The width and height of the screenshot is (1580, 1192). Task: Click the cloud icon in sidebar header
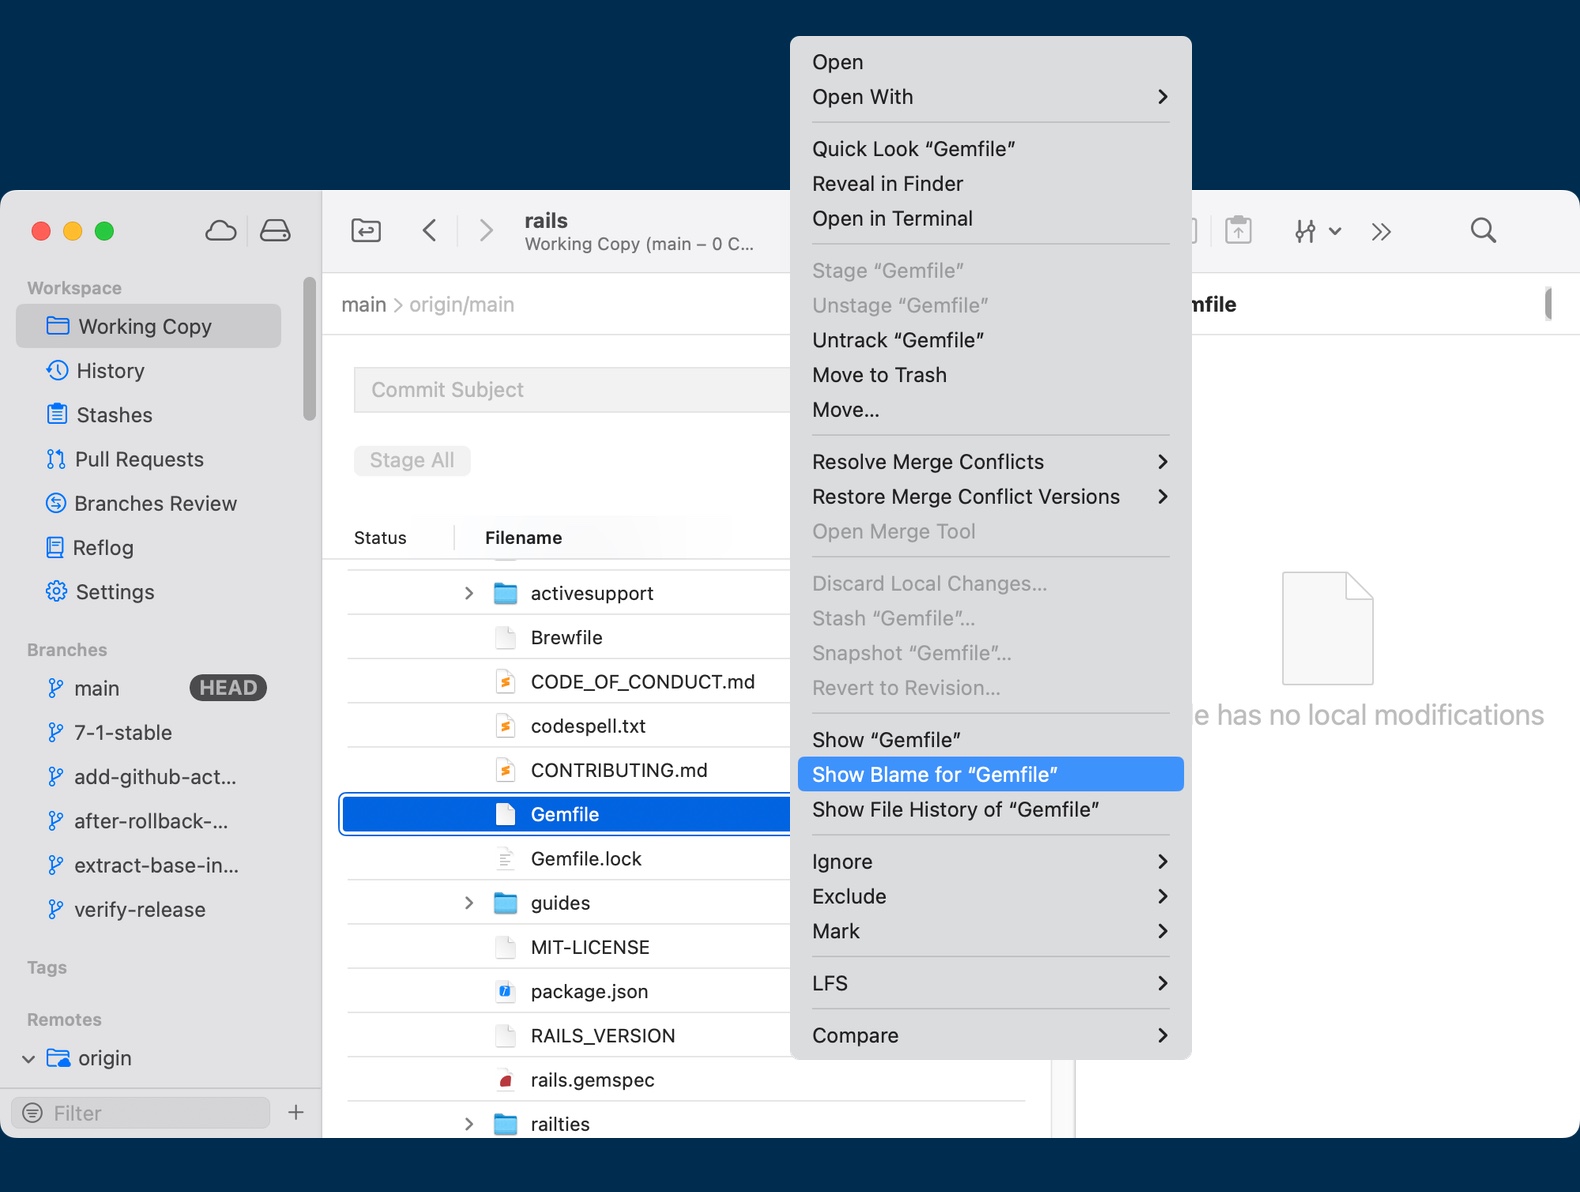(221, 231)
